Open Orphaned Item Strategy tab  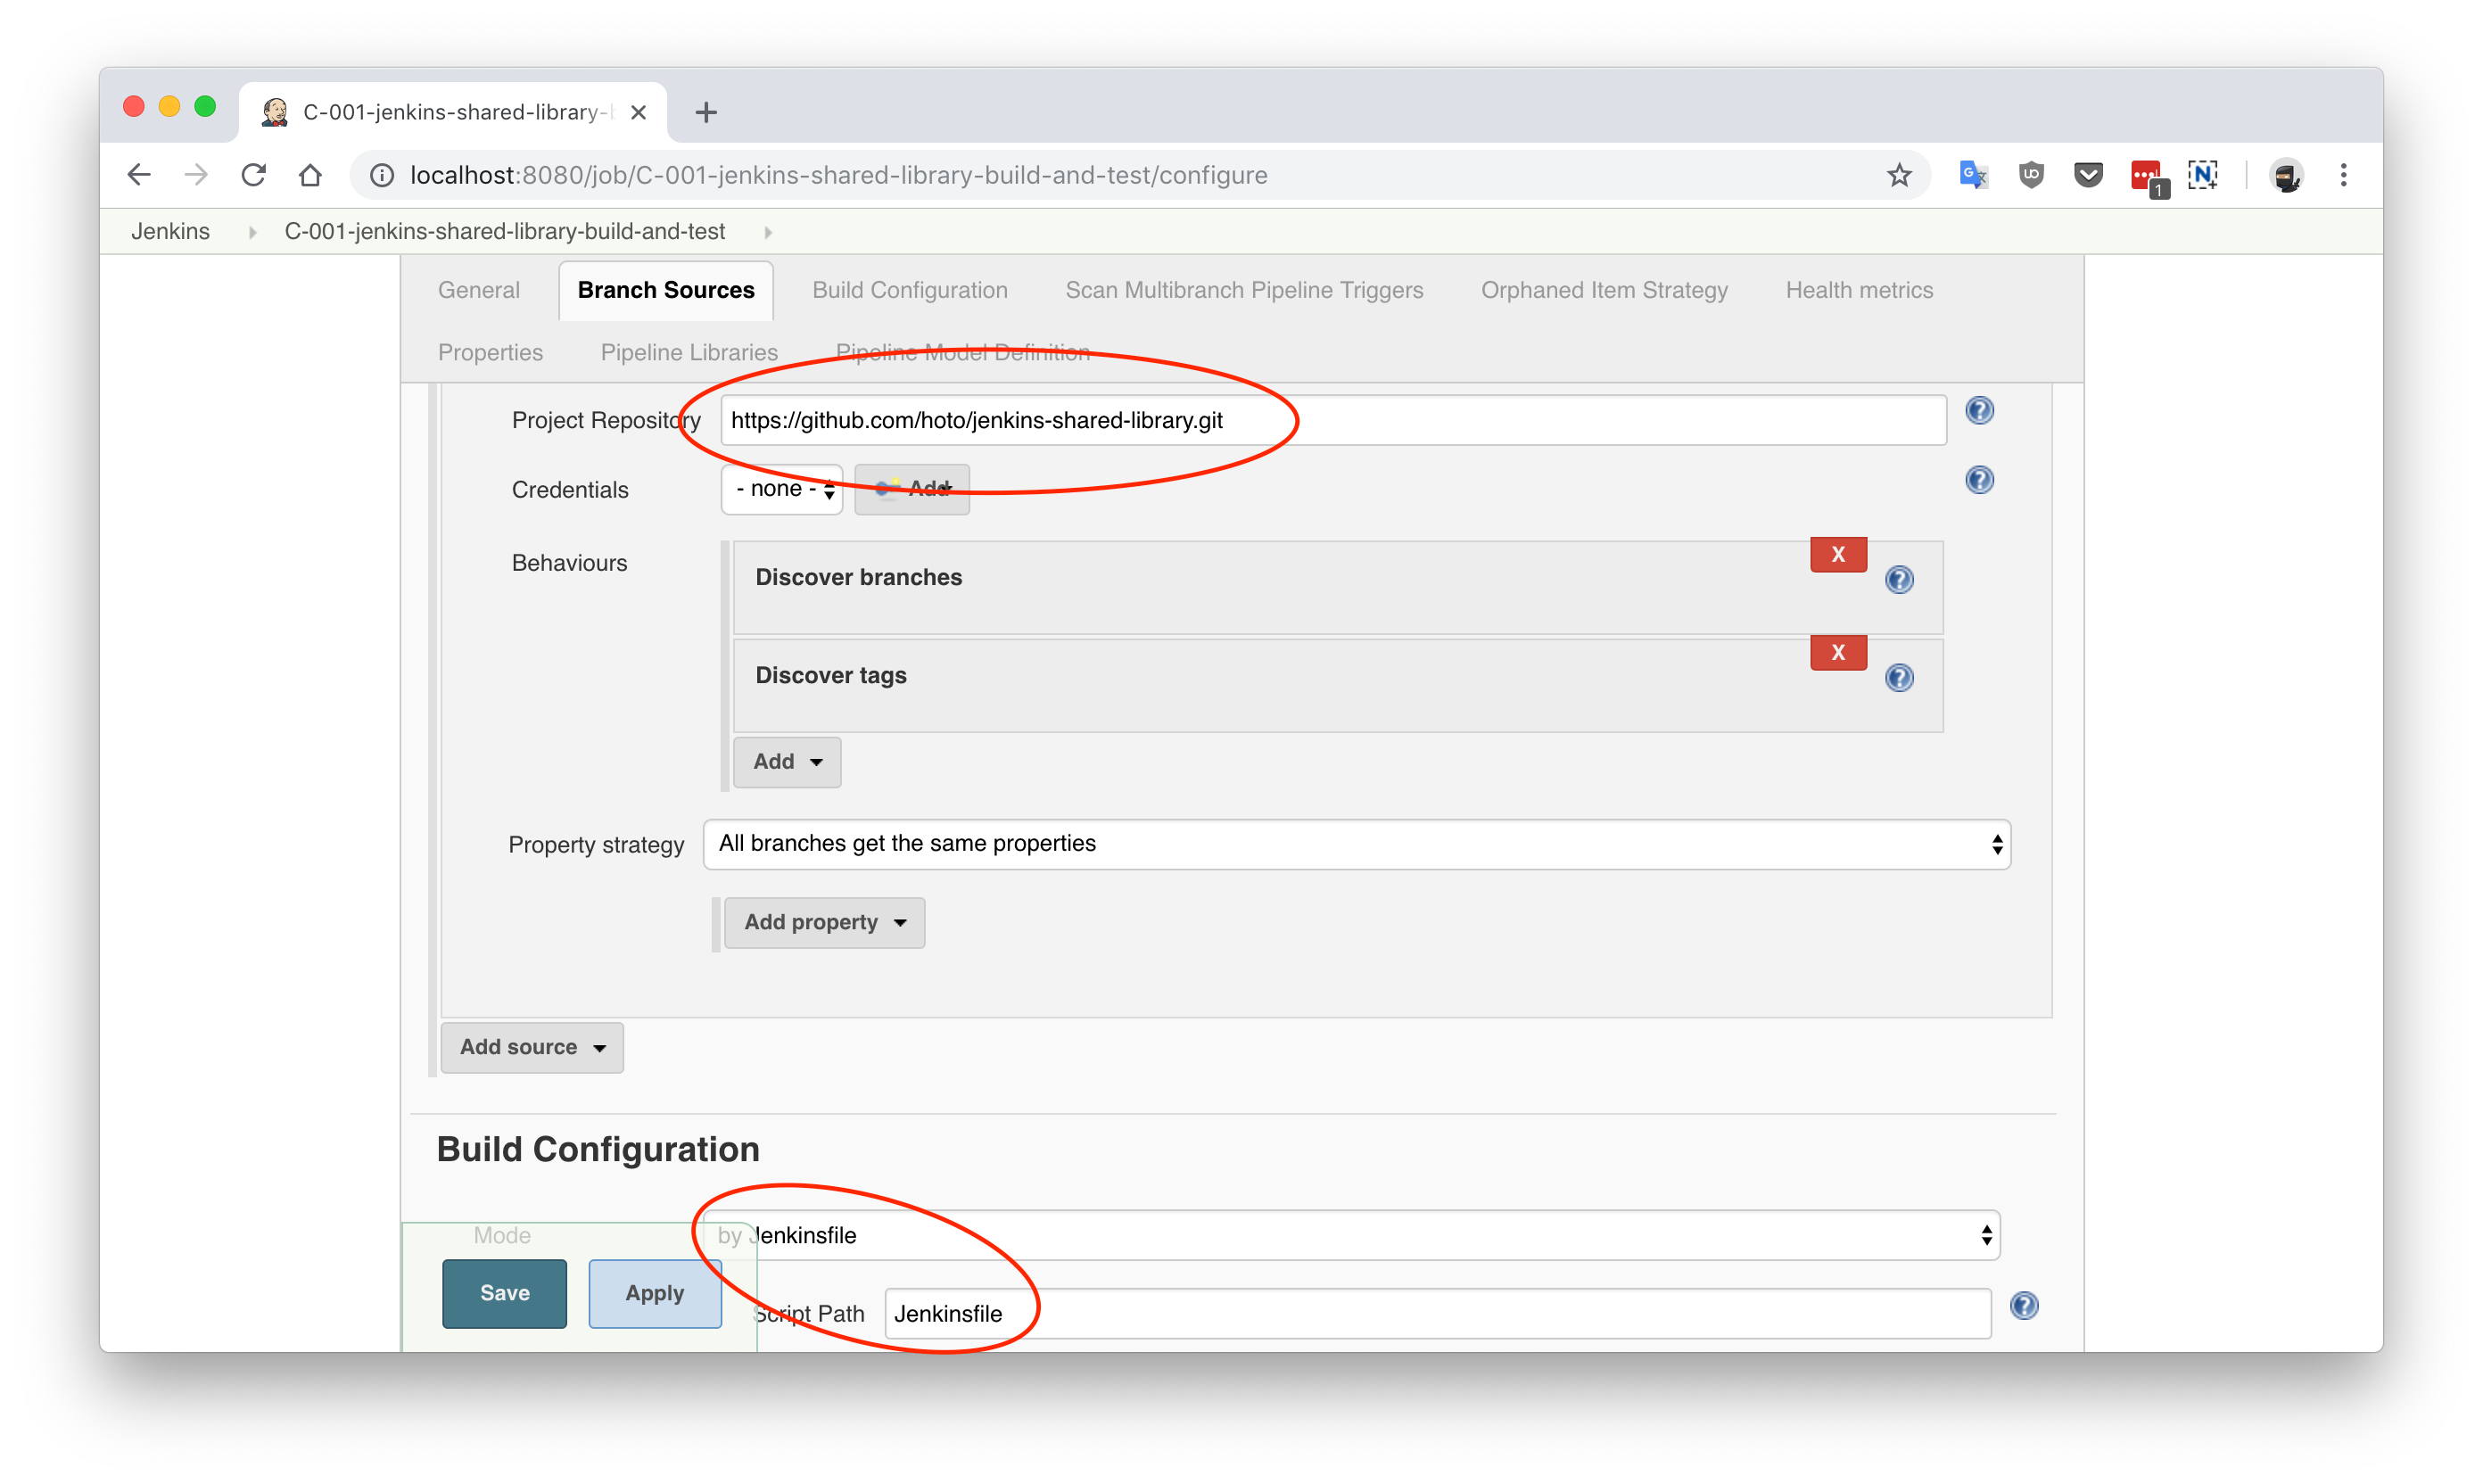click(x=1604, y=290)
